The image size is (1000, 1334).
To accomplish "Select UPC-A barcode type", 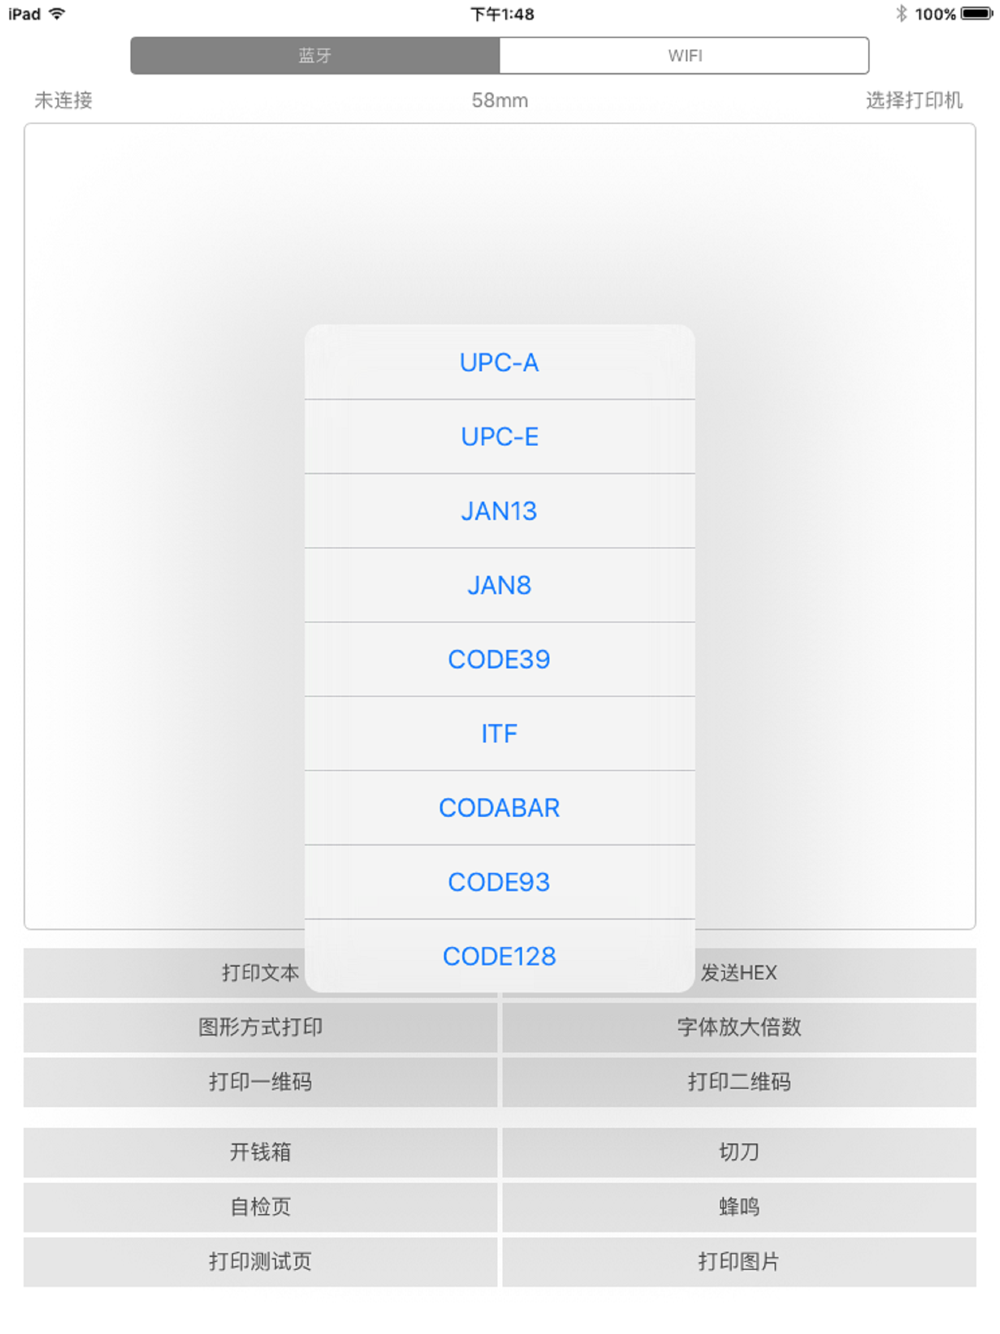I will coord(499,362).
